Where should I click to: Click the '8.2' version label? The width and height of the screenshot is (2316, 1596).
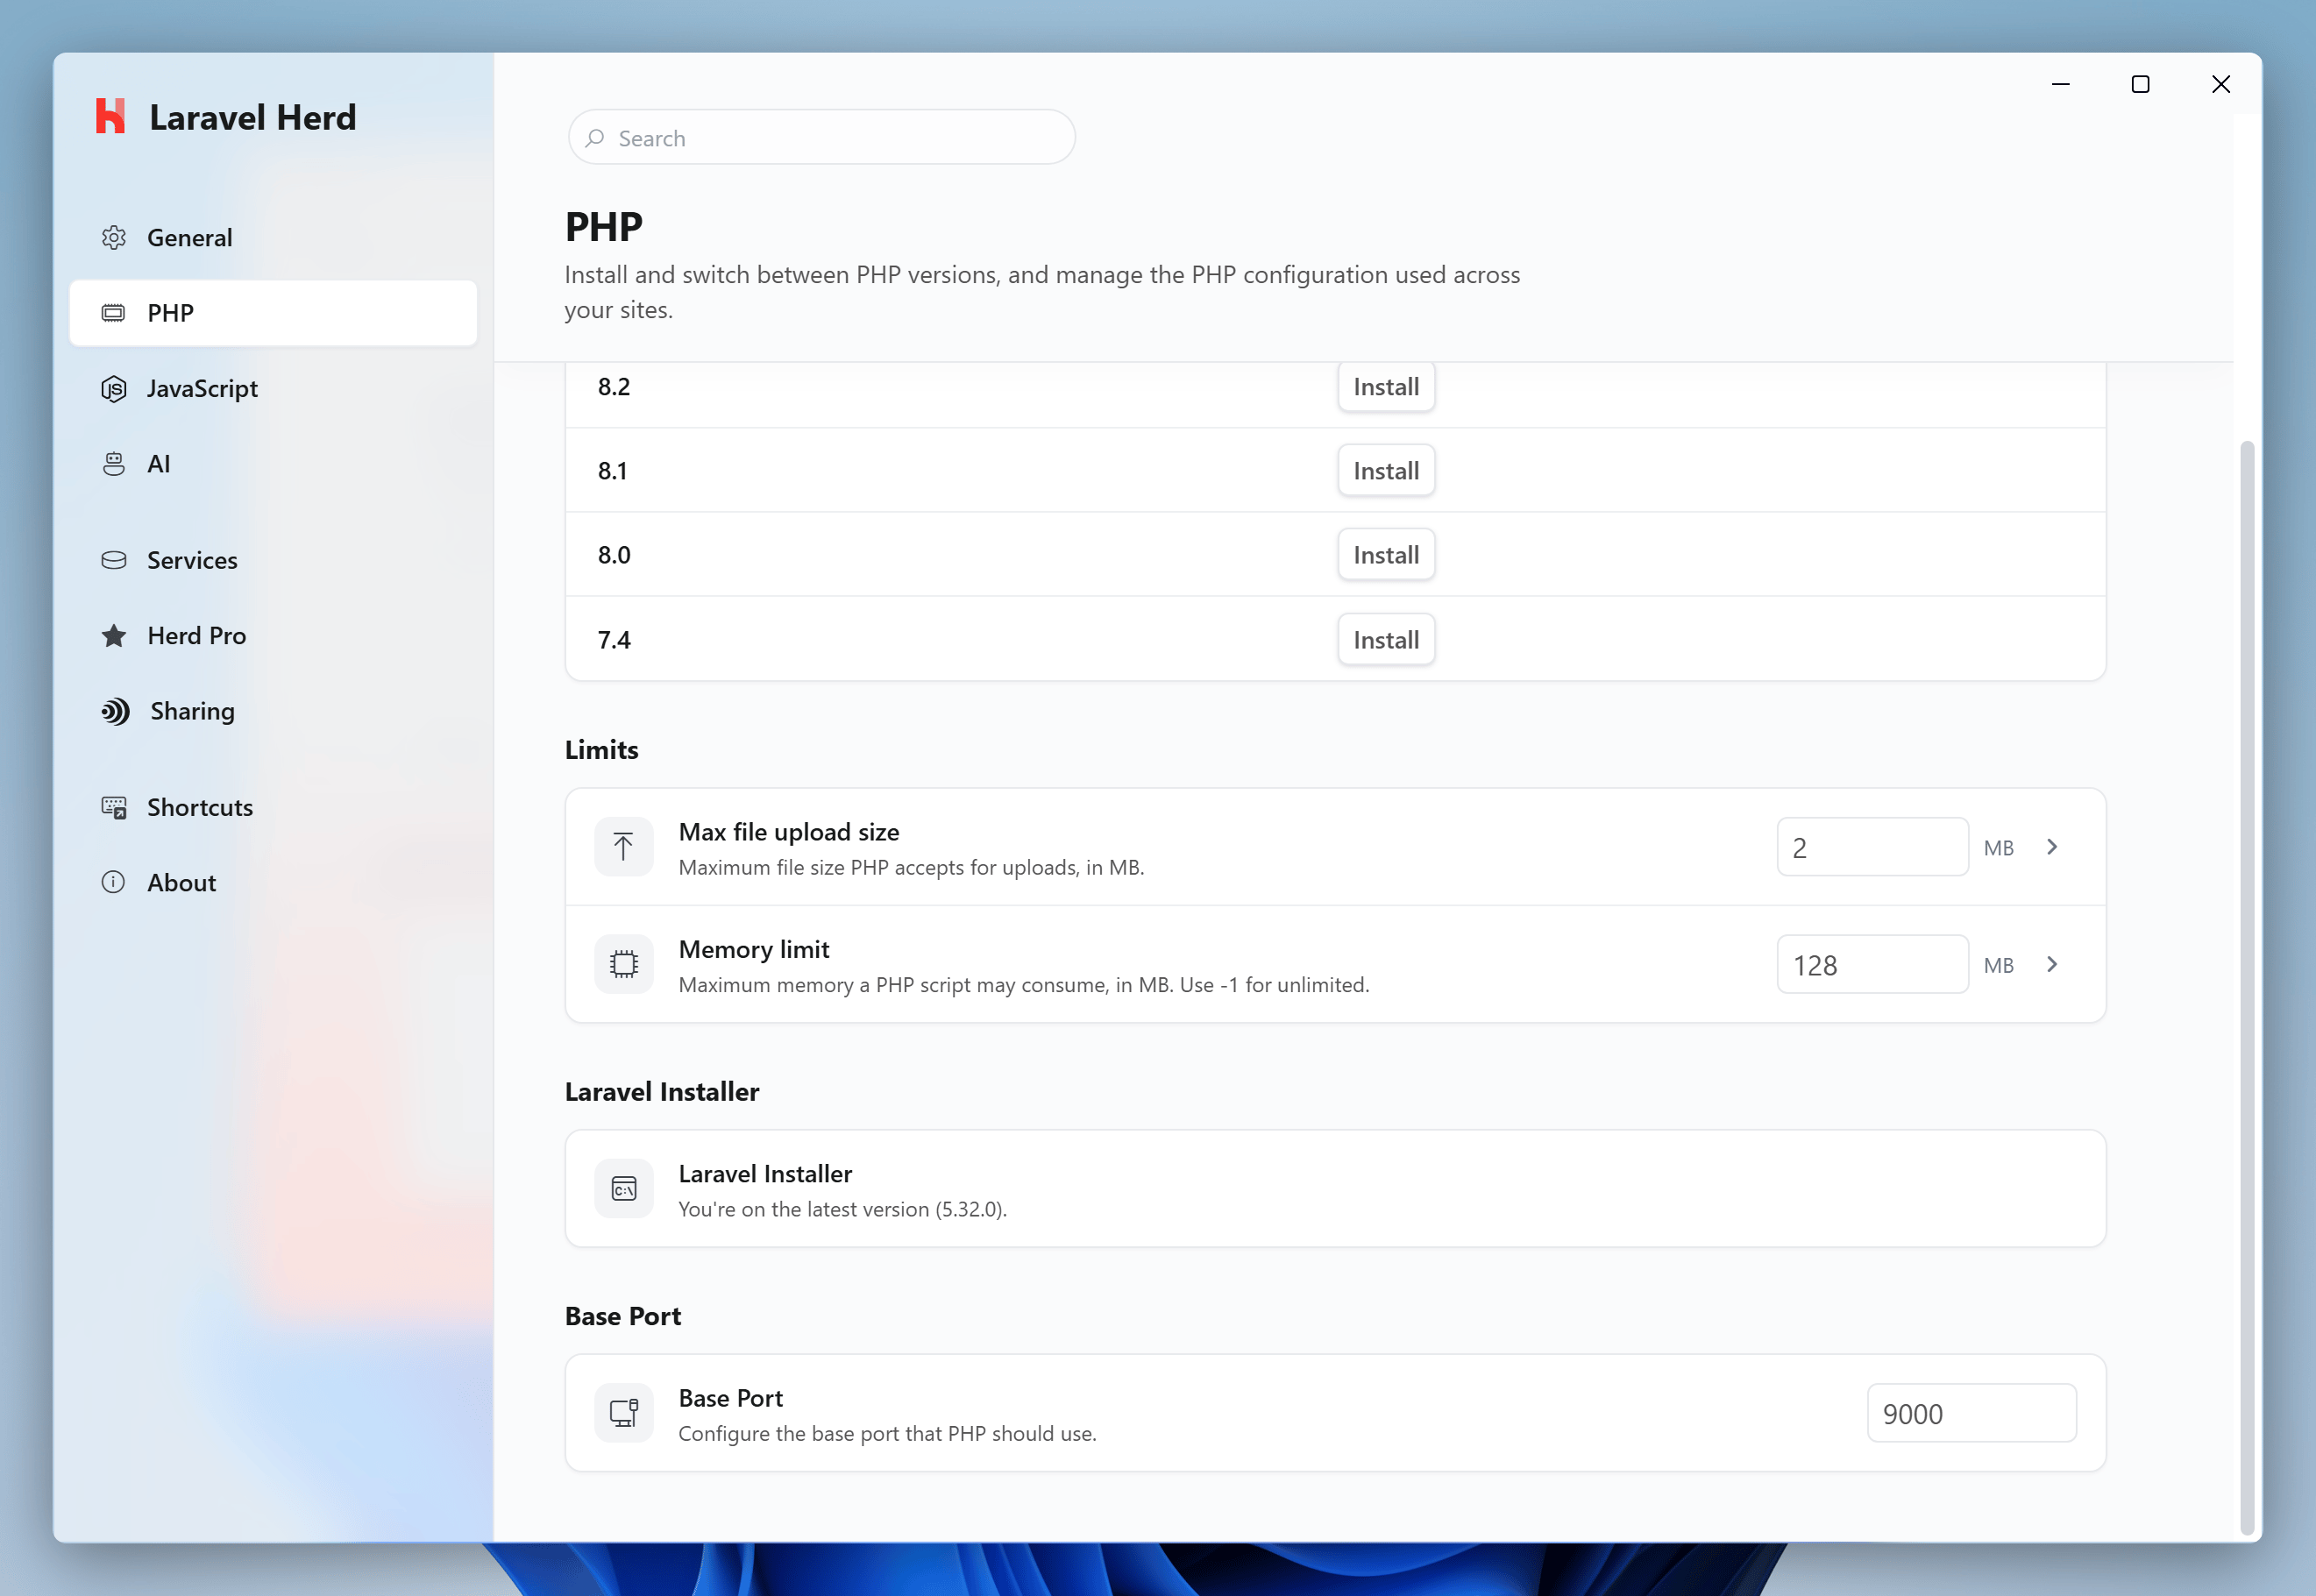tap(614, 386)
